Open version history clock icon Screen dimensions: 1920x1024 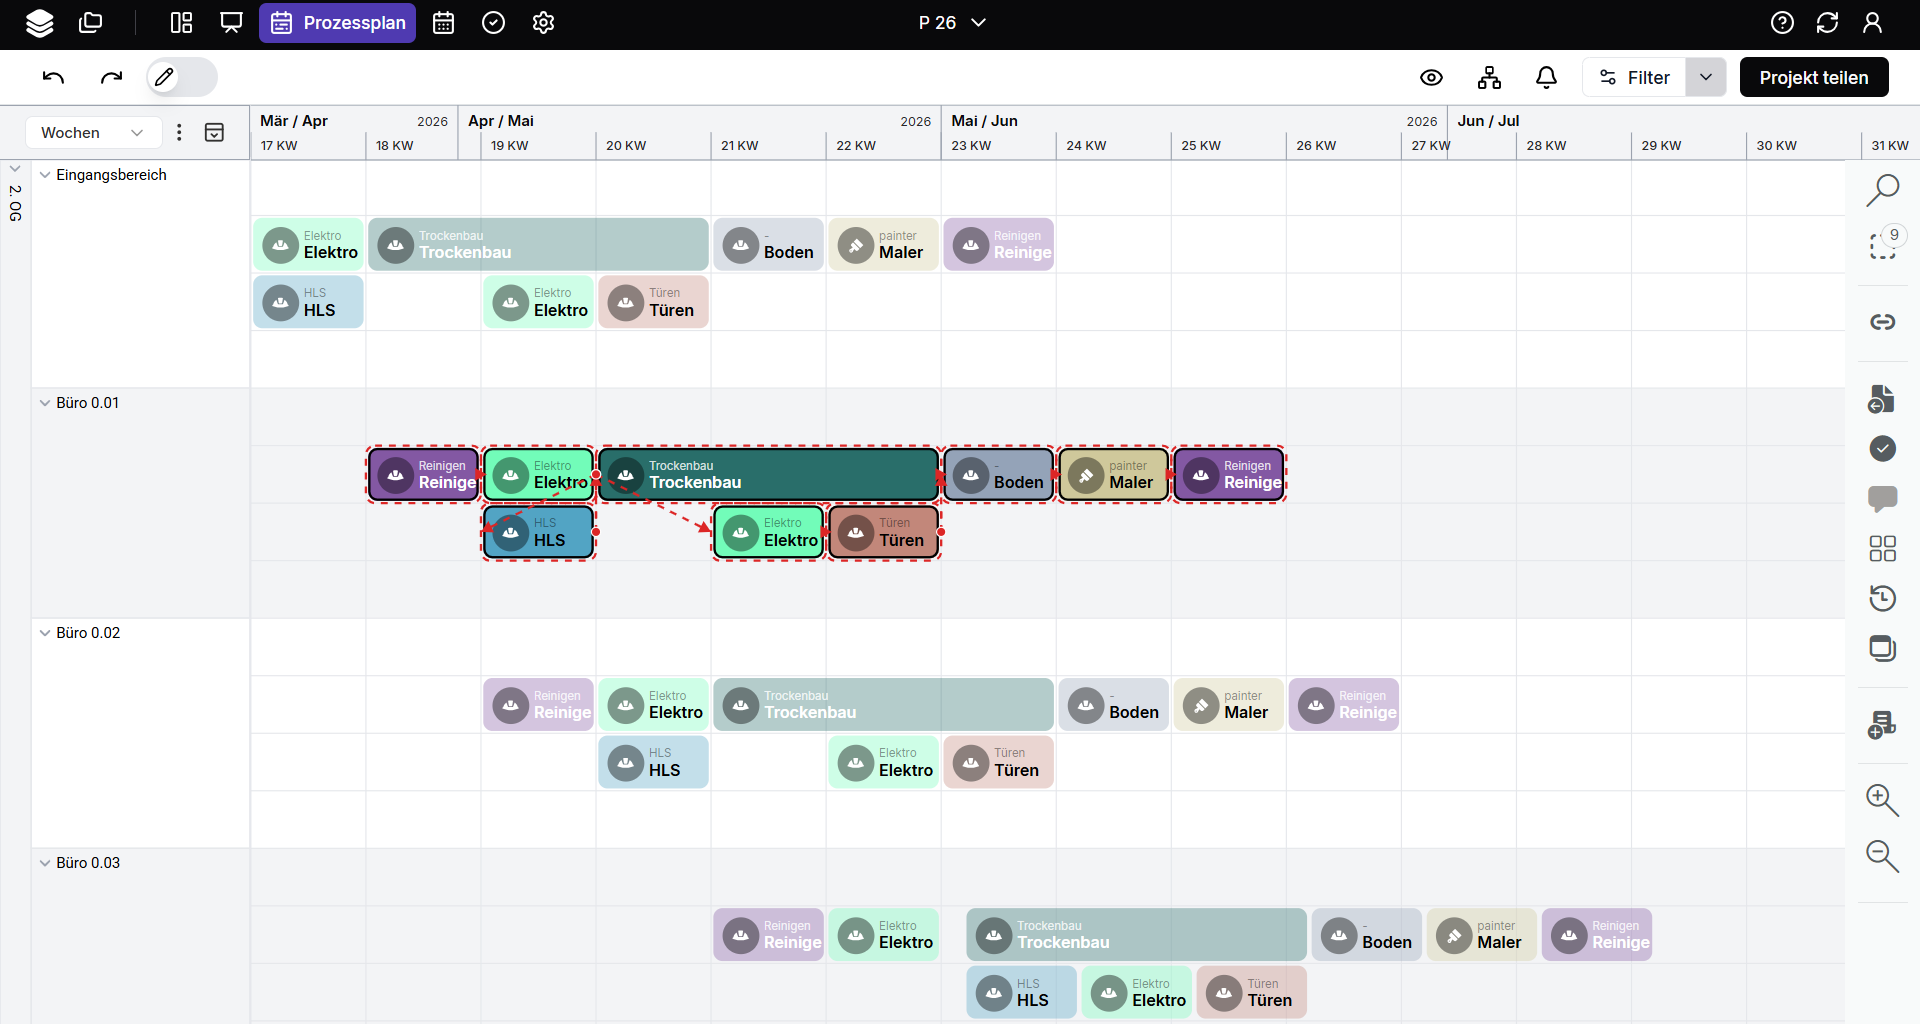[x=1882, y=598]
